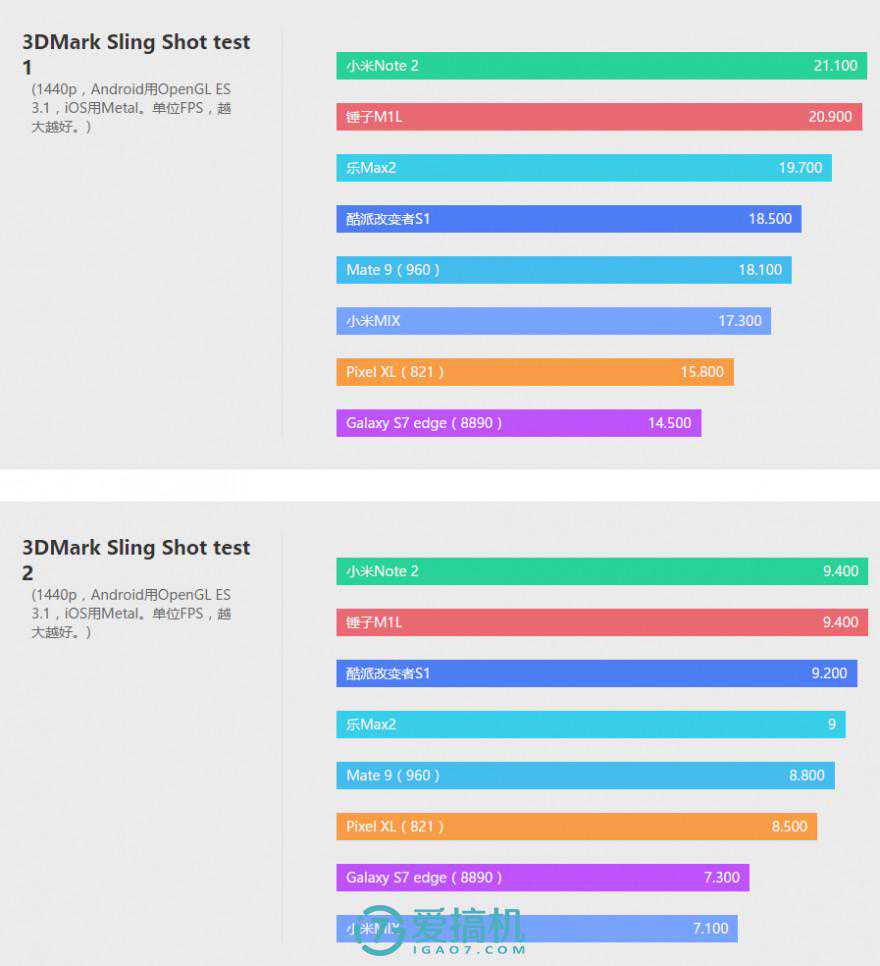This screenshot has width=880, height=966.
Task: Select 锤子M1L bar showing 20.900
Action: coord(598,117)
